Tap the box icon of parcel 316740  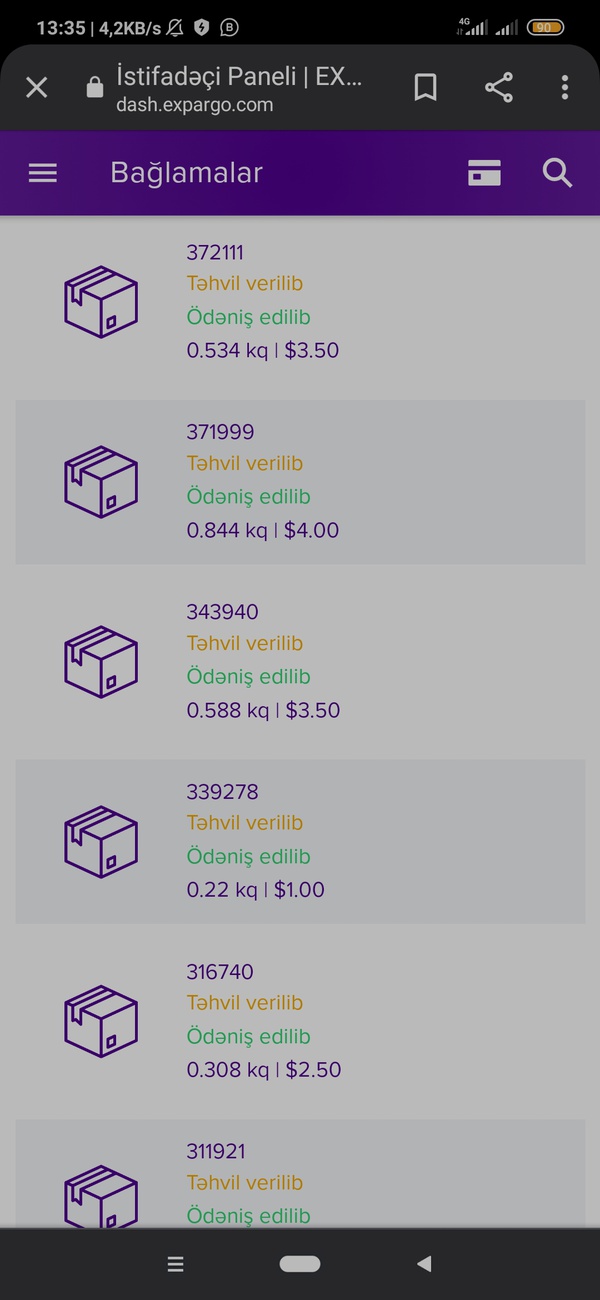click(101, 1021)
